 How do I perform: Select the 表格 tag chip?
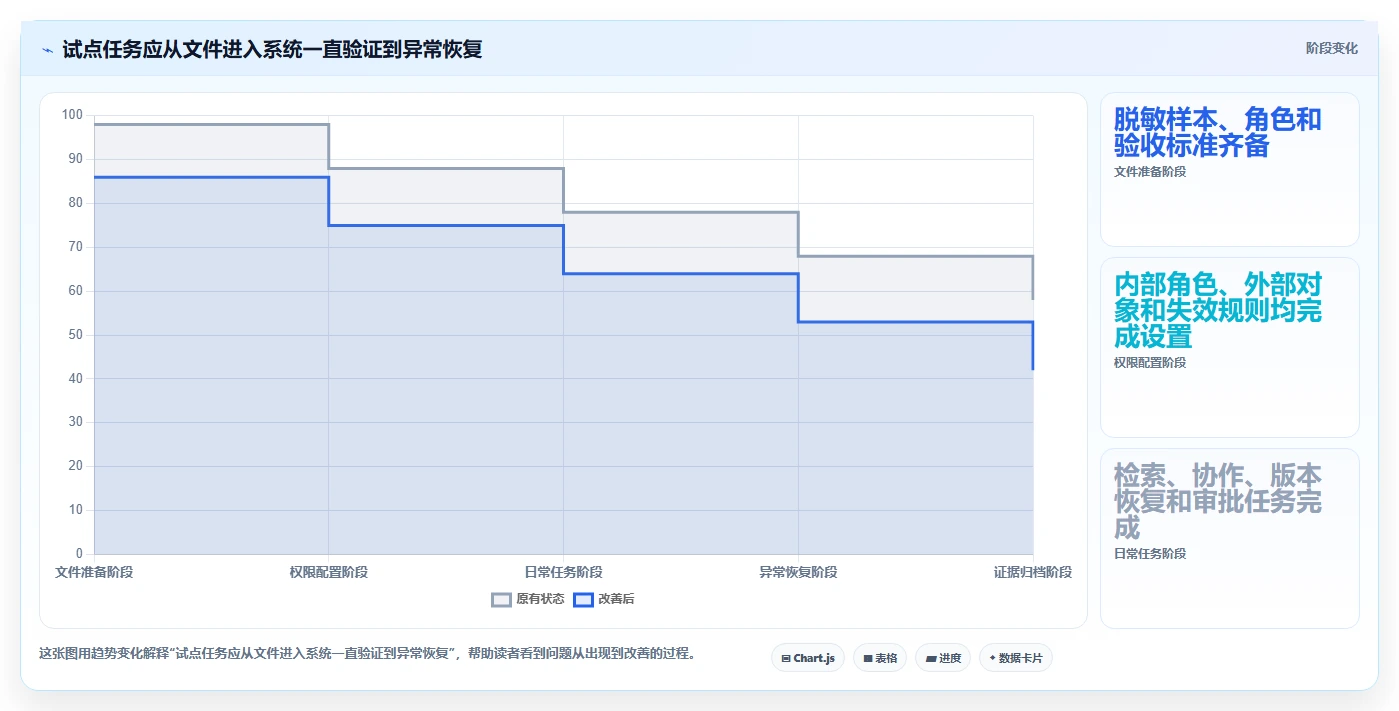click(x=880, y=658)
